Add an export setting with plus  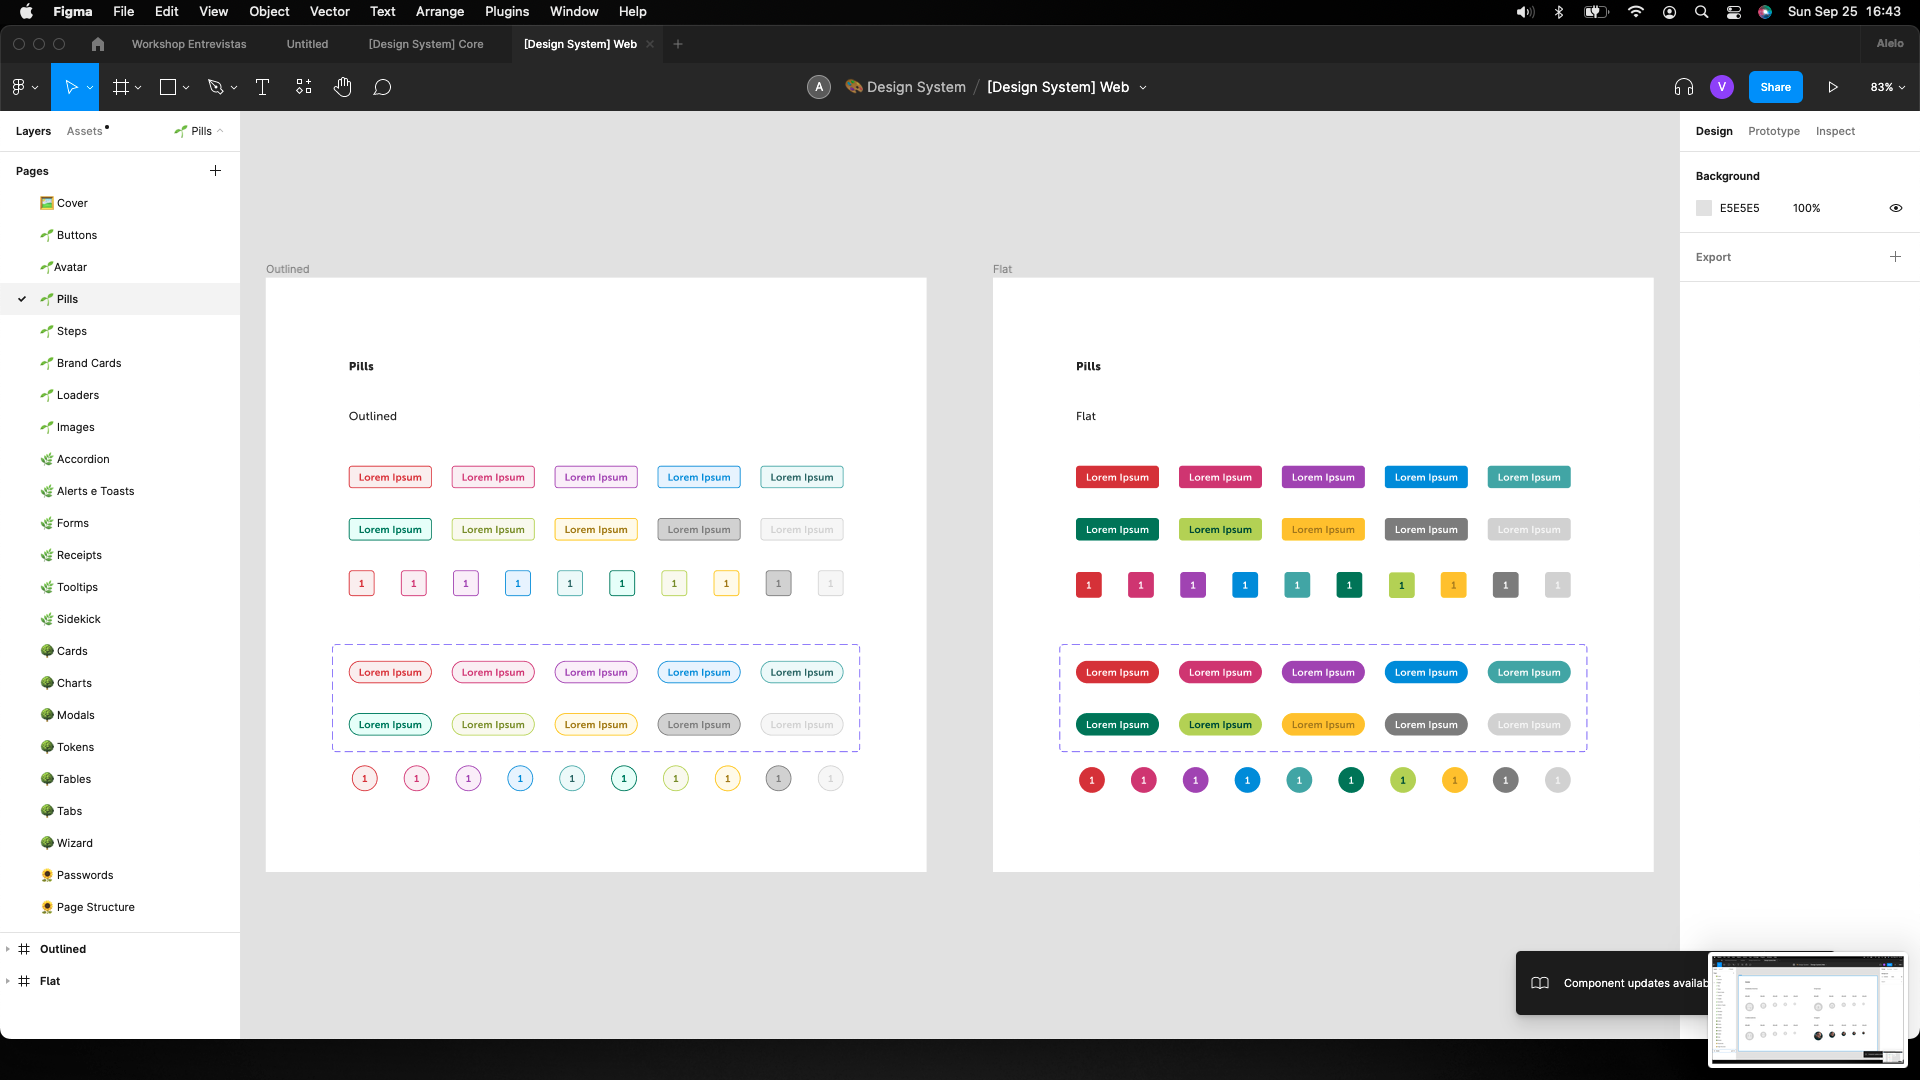pyautogui.click(x=1895, y=257)
